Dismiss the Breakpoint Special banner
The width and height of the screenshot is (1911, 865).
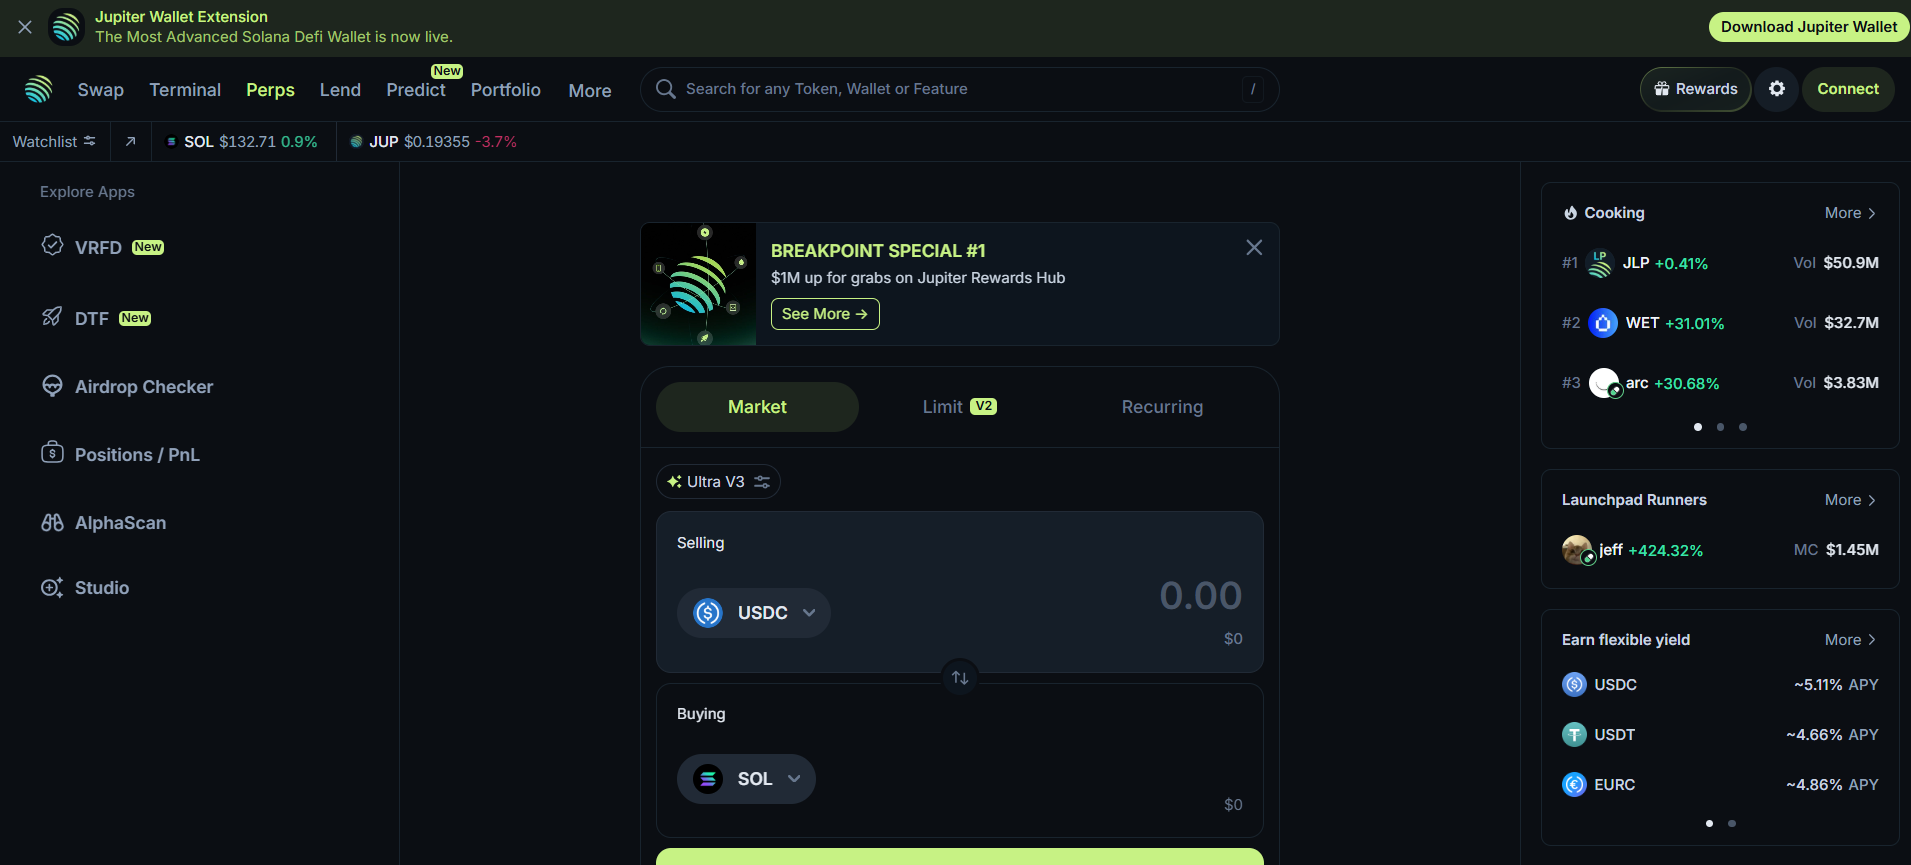pyautogui.click(x=1254, y=248)
